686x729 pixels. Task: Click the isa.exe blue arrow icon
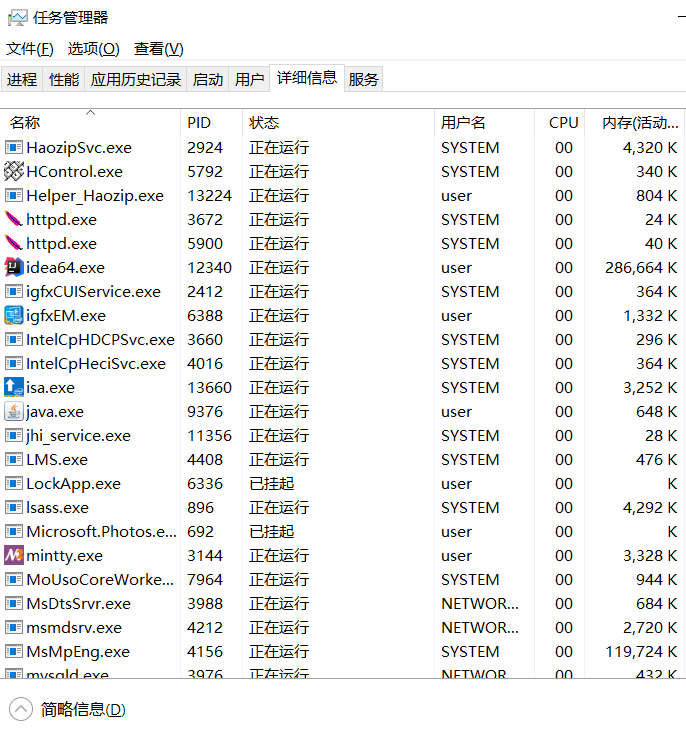(x=13, y=388)
